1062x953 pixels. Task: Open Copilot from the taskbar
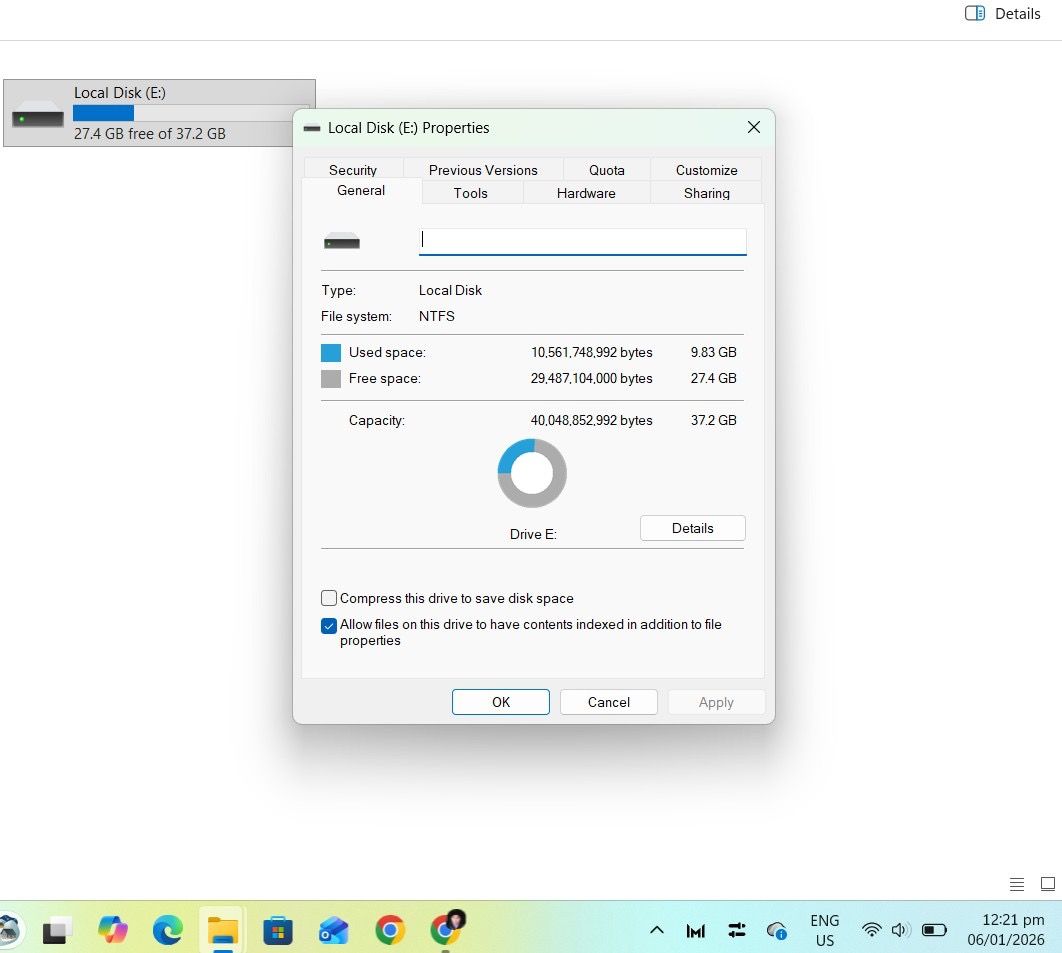coord(112,929)
